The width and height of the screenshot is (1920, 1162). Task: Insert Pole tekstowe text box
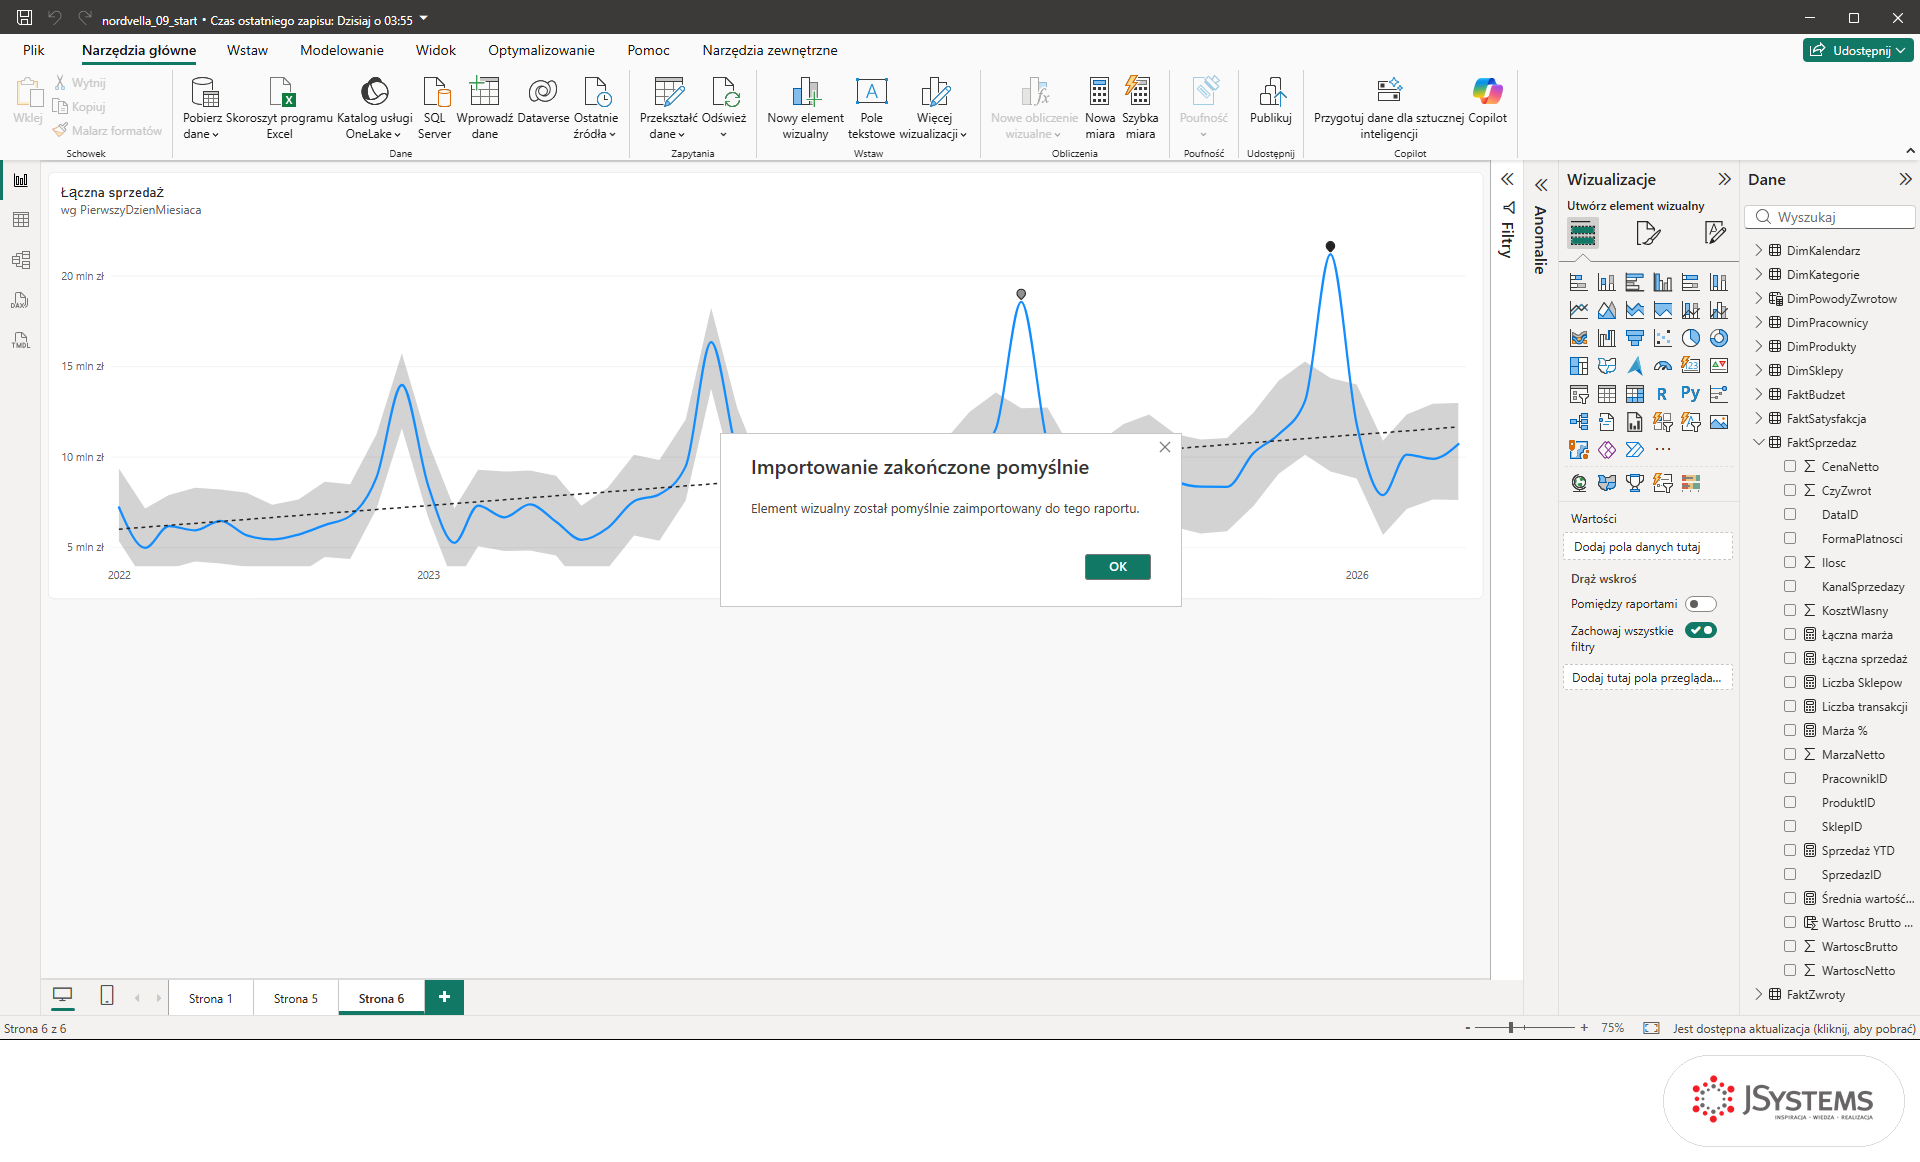(871, 93)
